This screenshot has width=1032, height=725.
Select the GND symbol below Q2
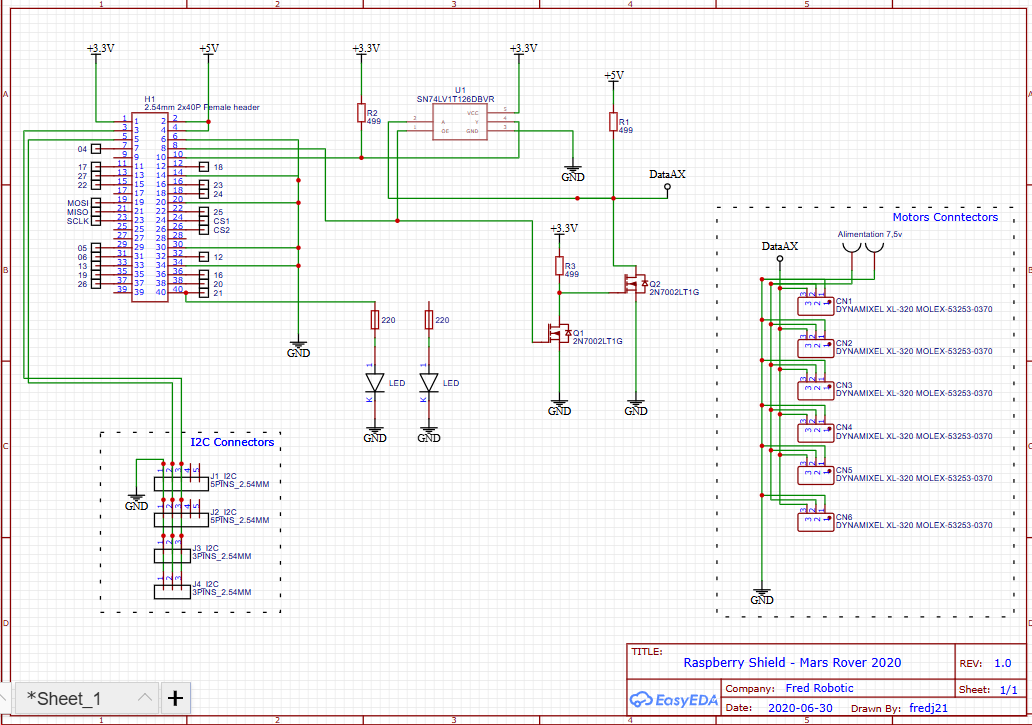tap(636, 407)
